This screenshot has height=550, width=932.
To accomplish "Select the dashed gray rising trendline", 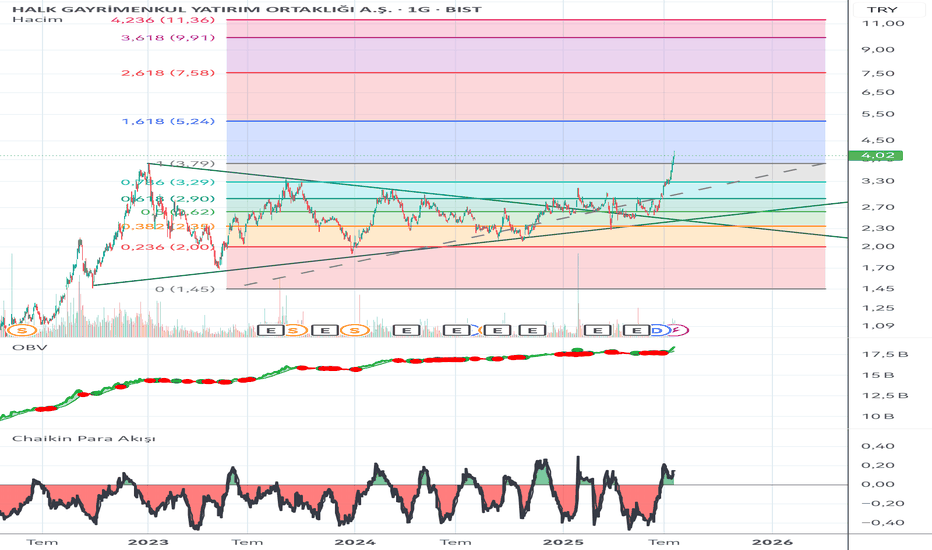I will (535, 225).
